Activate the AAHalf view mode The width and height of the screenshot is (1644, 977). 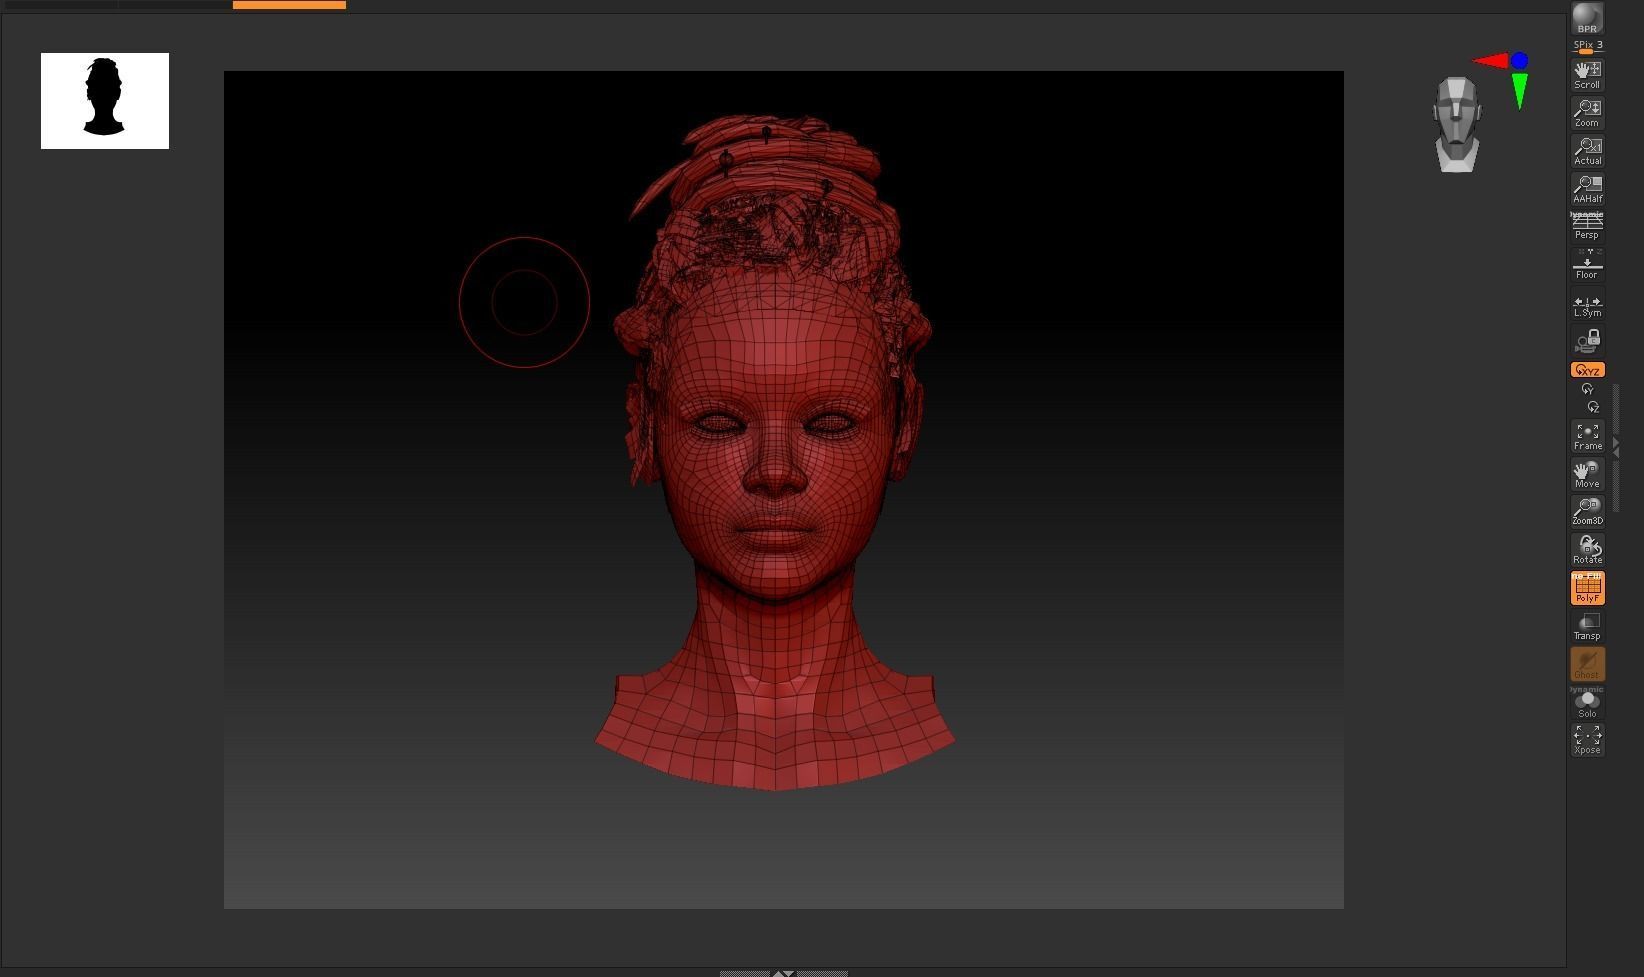pyautogui.click(x=1587, y=189)
